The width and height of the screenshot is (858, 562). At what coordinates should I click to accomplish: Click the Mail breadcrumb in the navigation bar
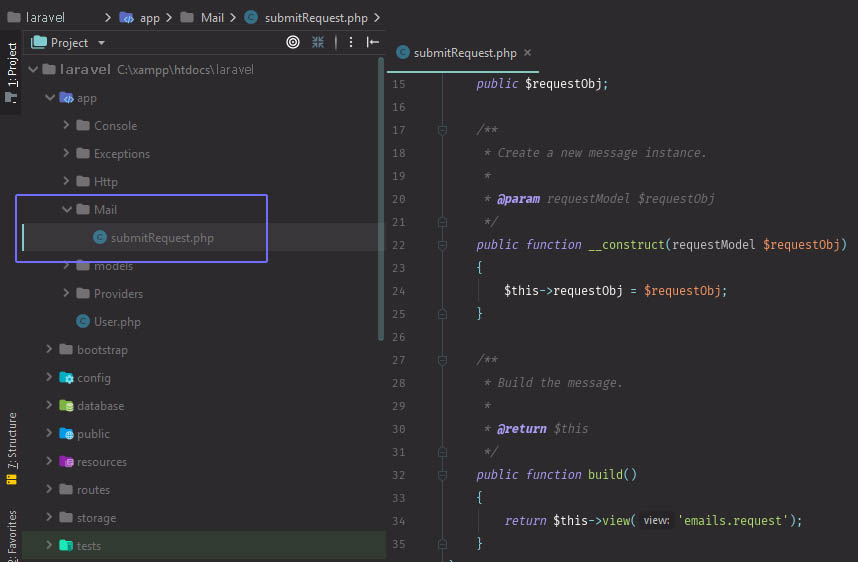coord(212,17)
